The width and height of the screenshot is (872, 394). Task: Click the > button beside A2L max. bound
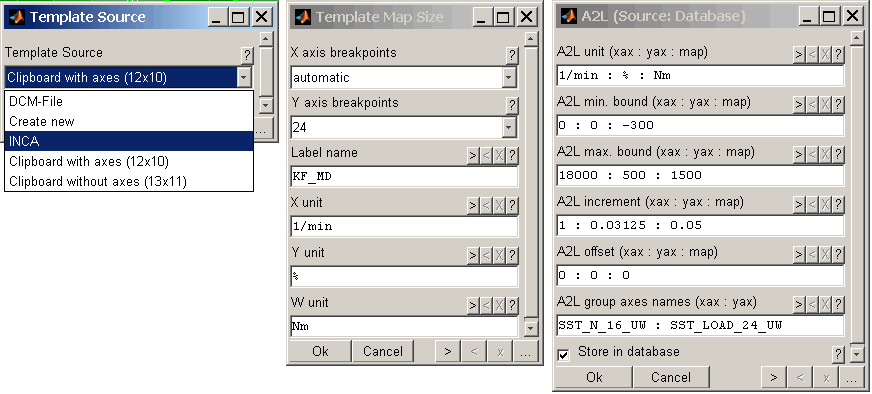pyautogui.click(x=799, y=155)
